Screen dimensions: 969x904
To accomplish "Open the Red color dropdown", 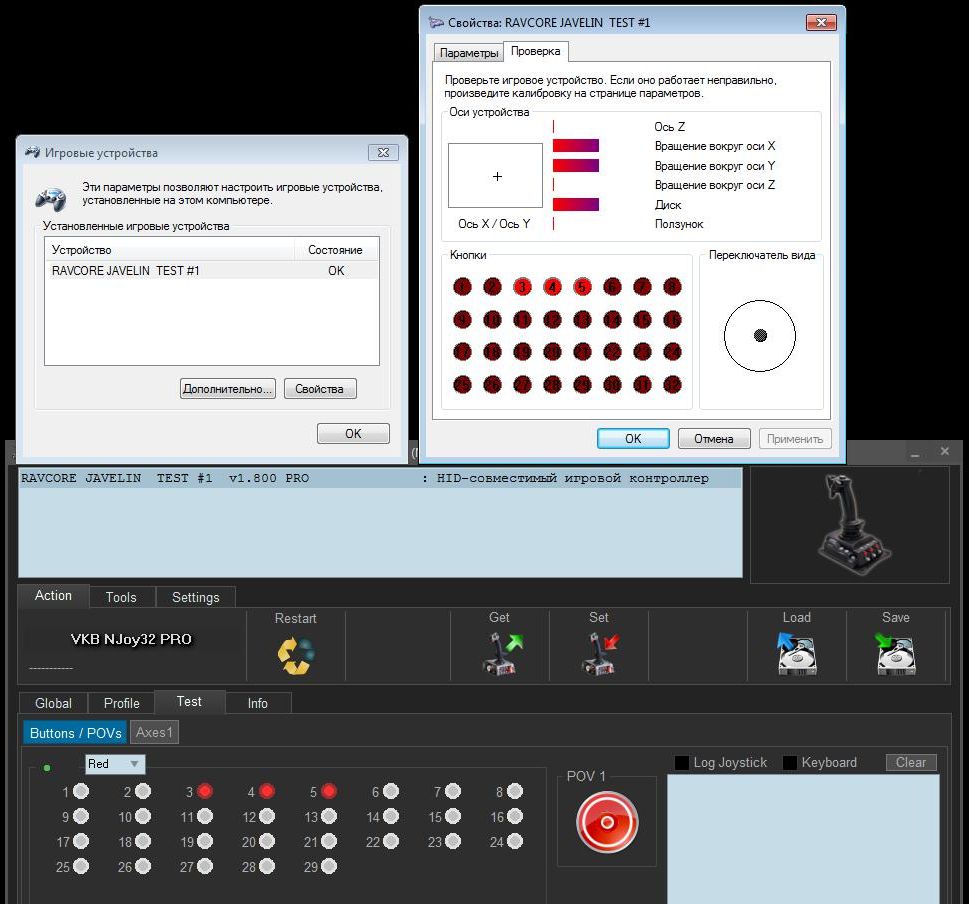I will [x=115, y=764].
